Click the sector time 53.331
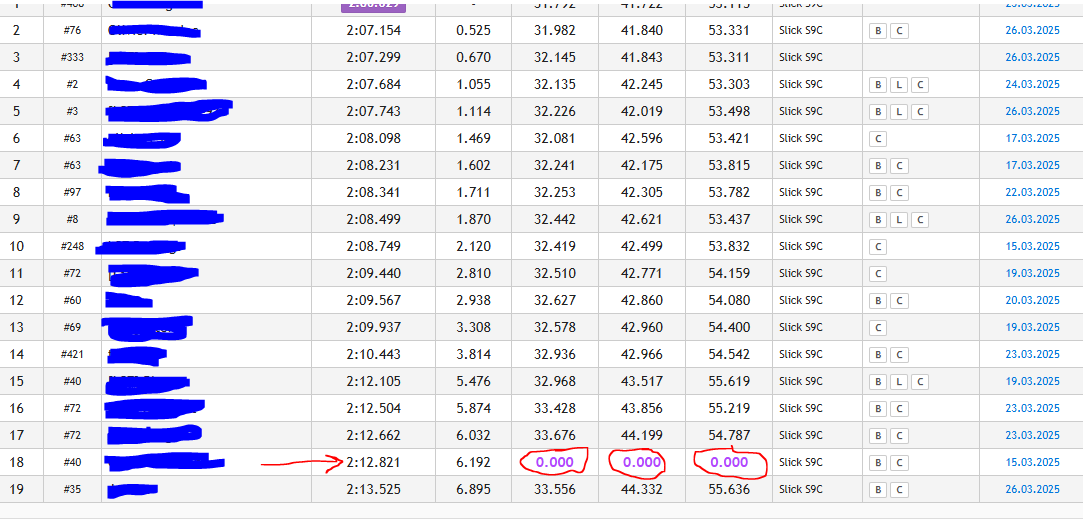 pos(729,30)
